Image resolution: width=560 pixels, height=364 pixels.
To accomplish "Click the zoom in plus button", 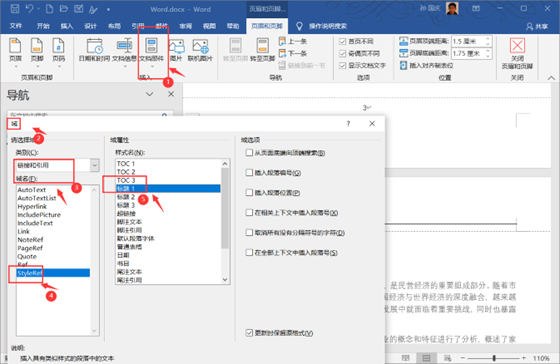I will (x=524, y=358).
